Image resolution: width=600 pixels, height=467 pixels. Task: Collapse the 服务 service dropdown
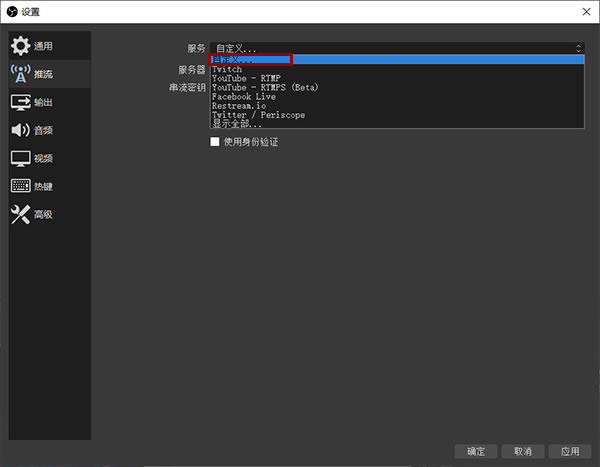397,48
